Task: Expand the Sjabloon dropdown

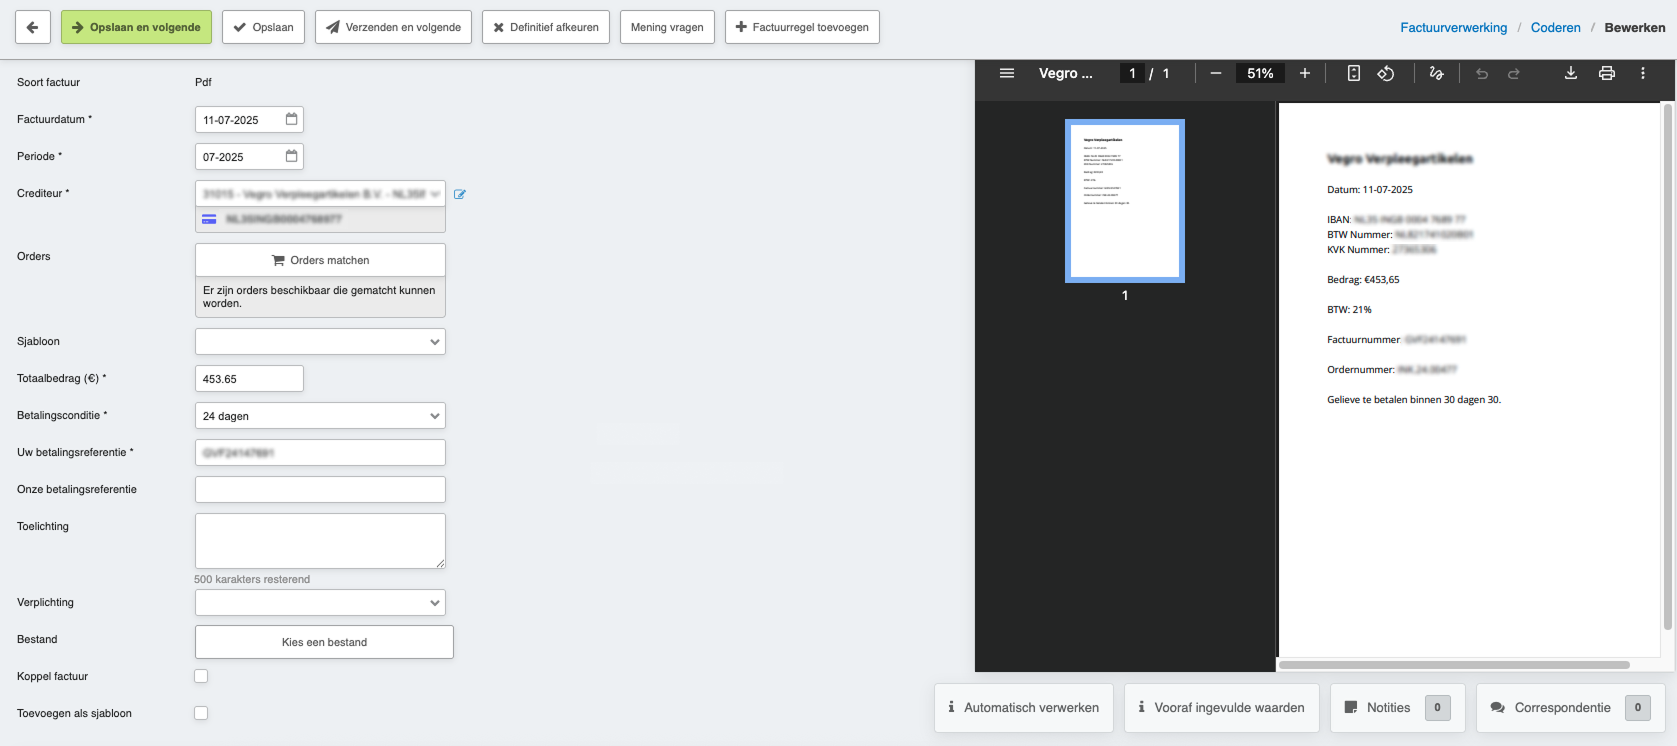Action: click(320, 342)
